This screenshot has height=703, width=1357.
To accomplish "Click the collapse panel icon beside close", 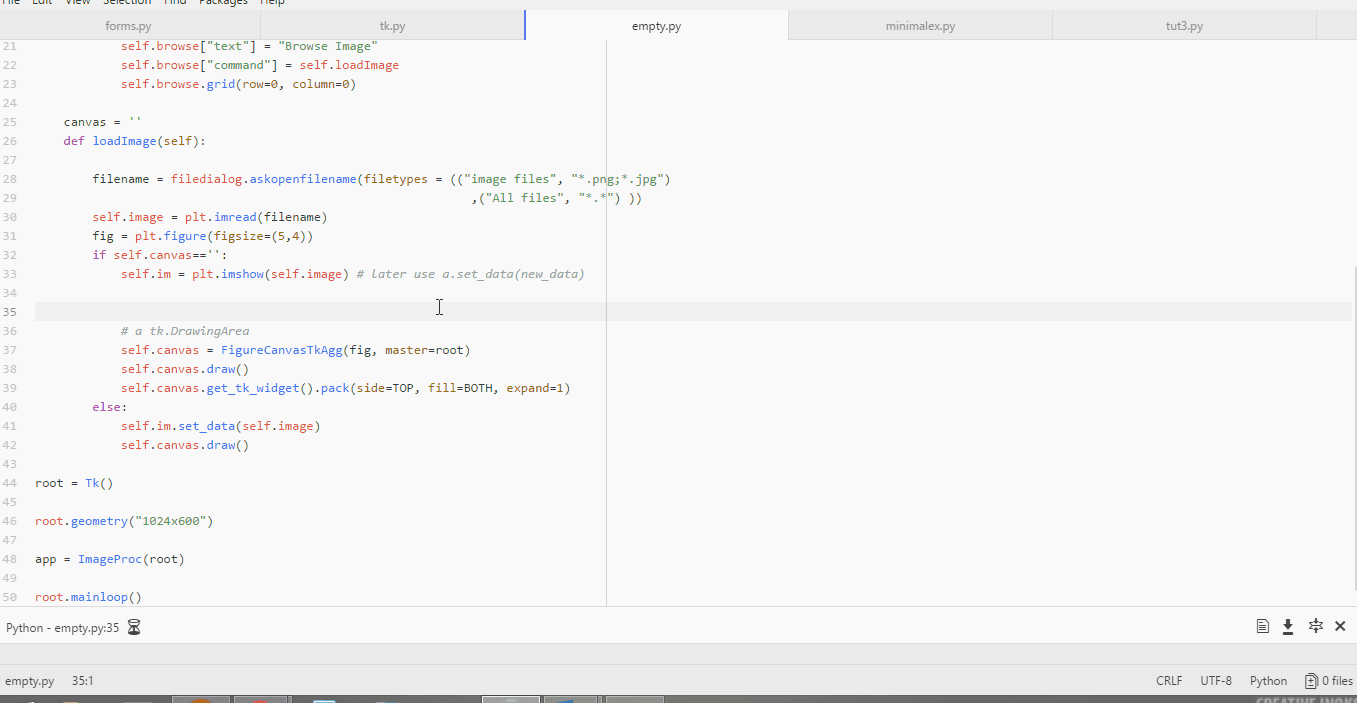I will point(1316,626).
